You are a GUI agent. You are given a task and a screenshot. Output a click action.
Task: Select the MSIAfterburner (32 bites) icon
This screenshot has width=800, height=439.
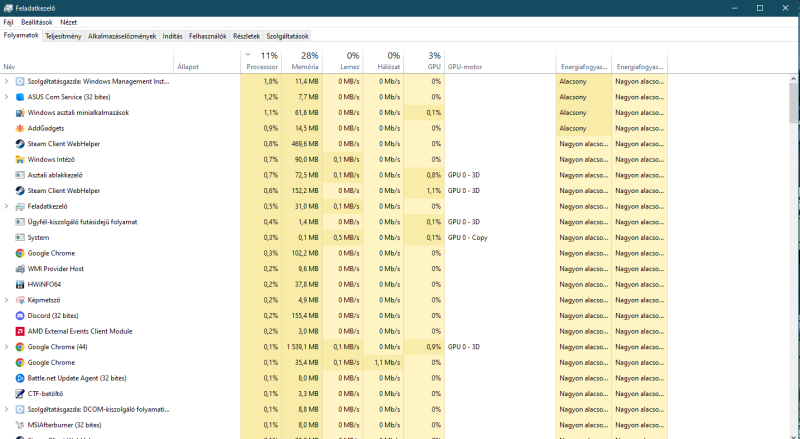[20, 425]
